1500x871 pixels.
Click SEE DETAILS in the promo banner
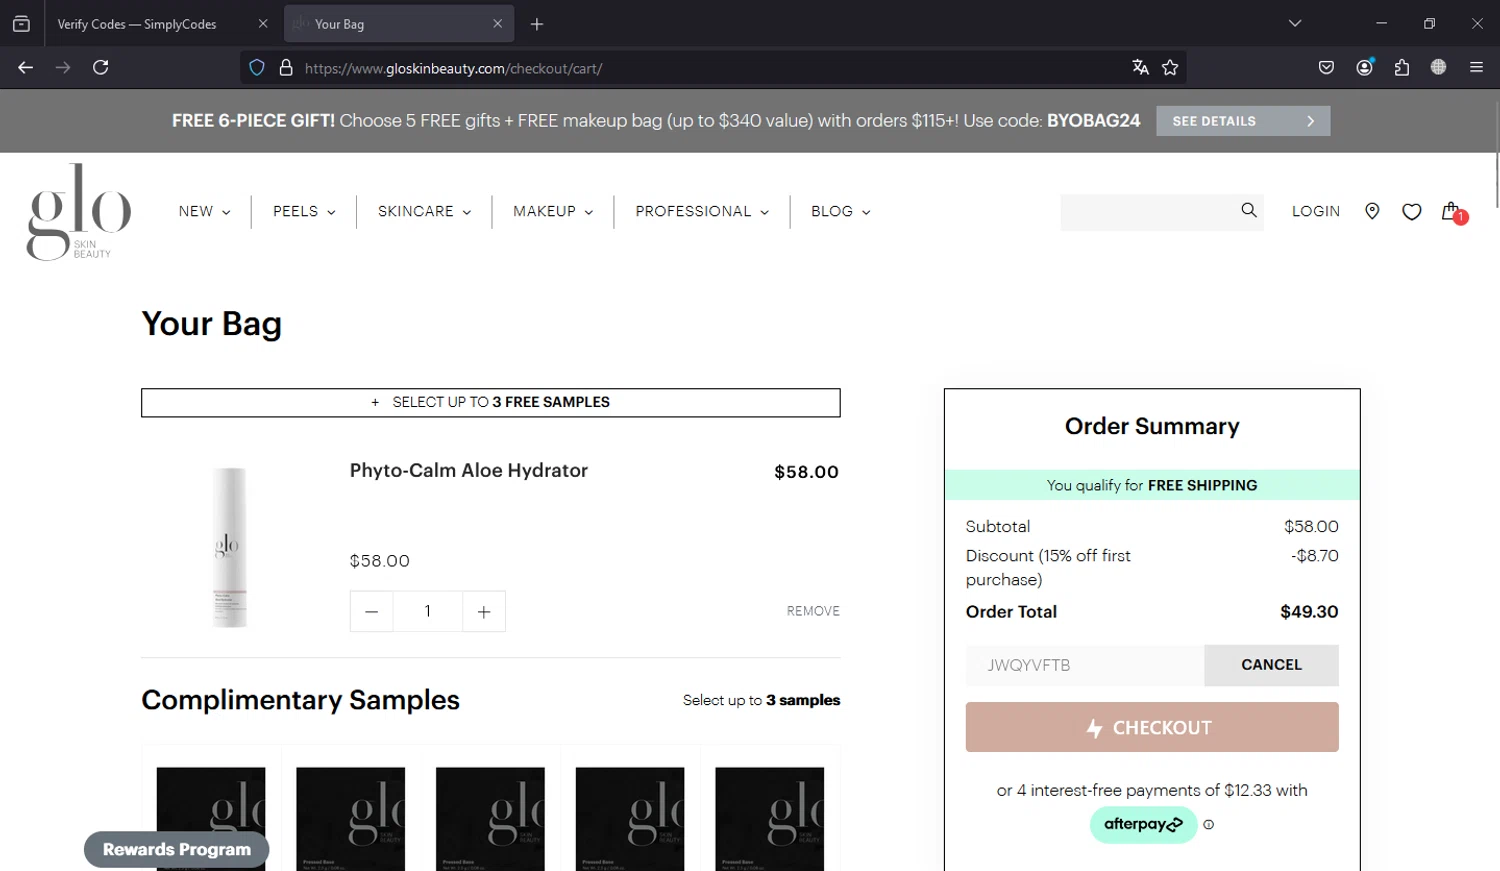click(1243, 121)
